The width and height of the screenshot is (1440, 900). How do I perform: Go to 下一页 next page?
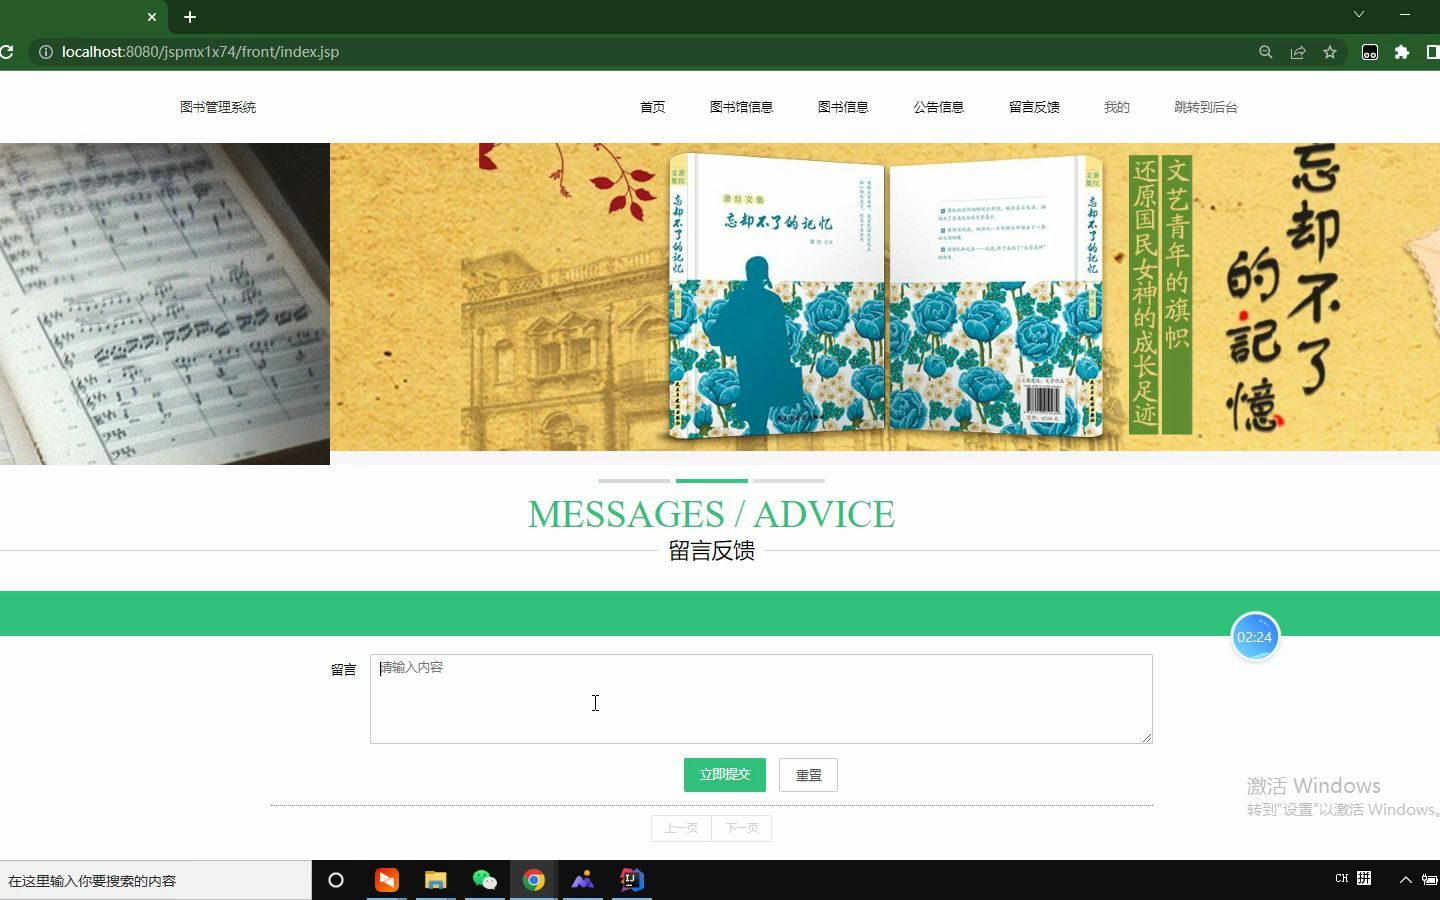click(x=741, y=828)
